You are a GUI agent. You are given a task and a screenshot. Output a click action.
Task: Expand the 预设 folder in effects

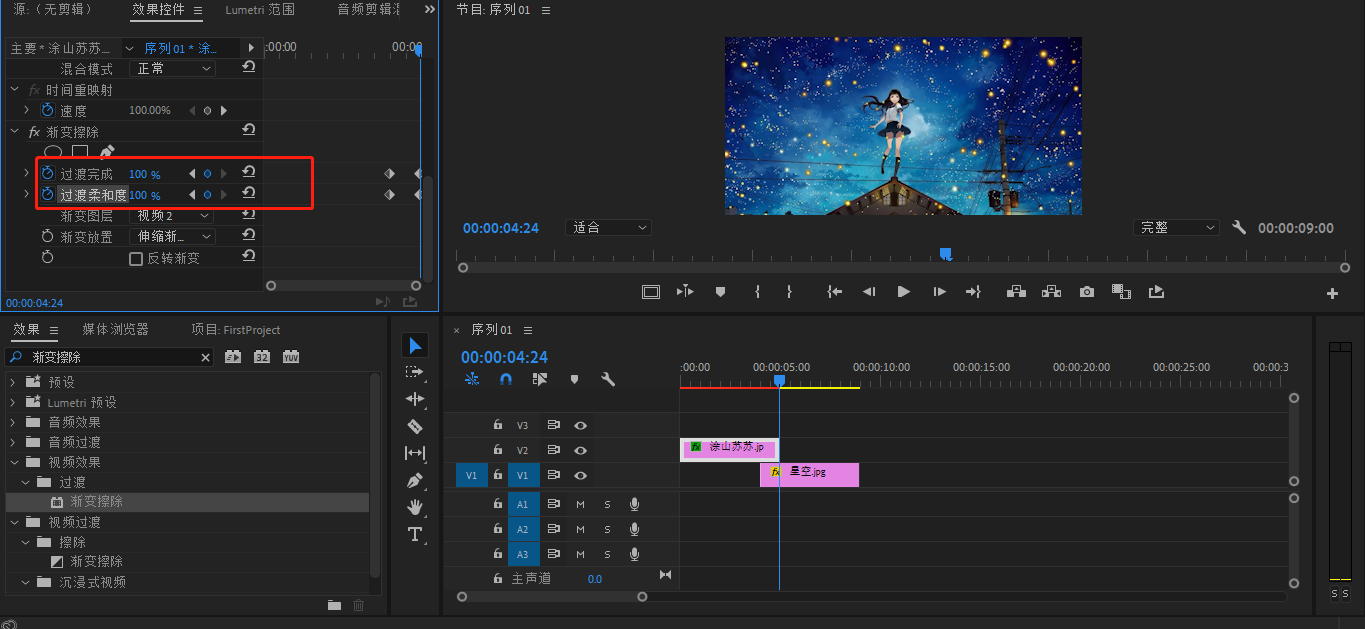(x=13, y=382)
